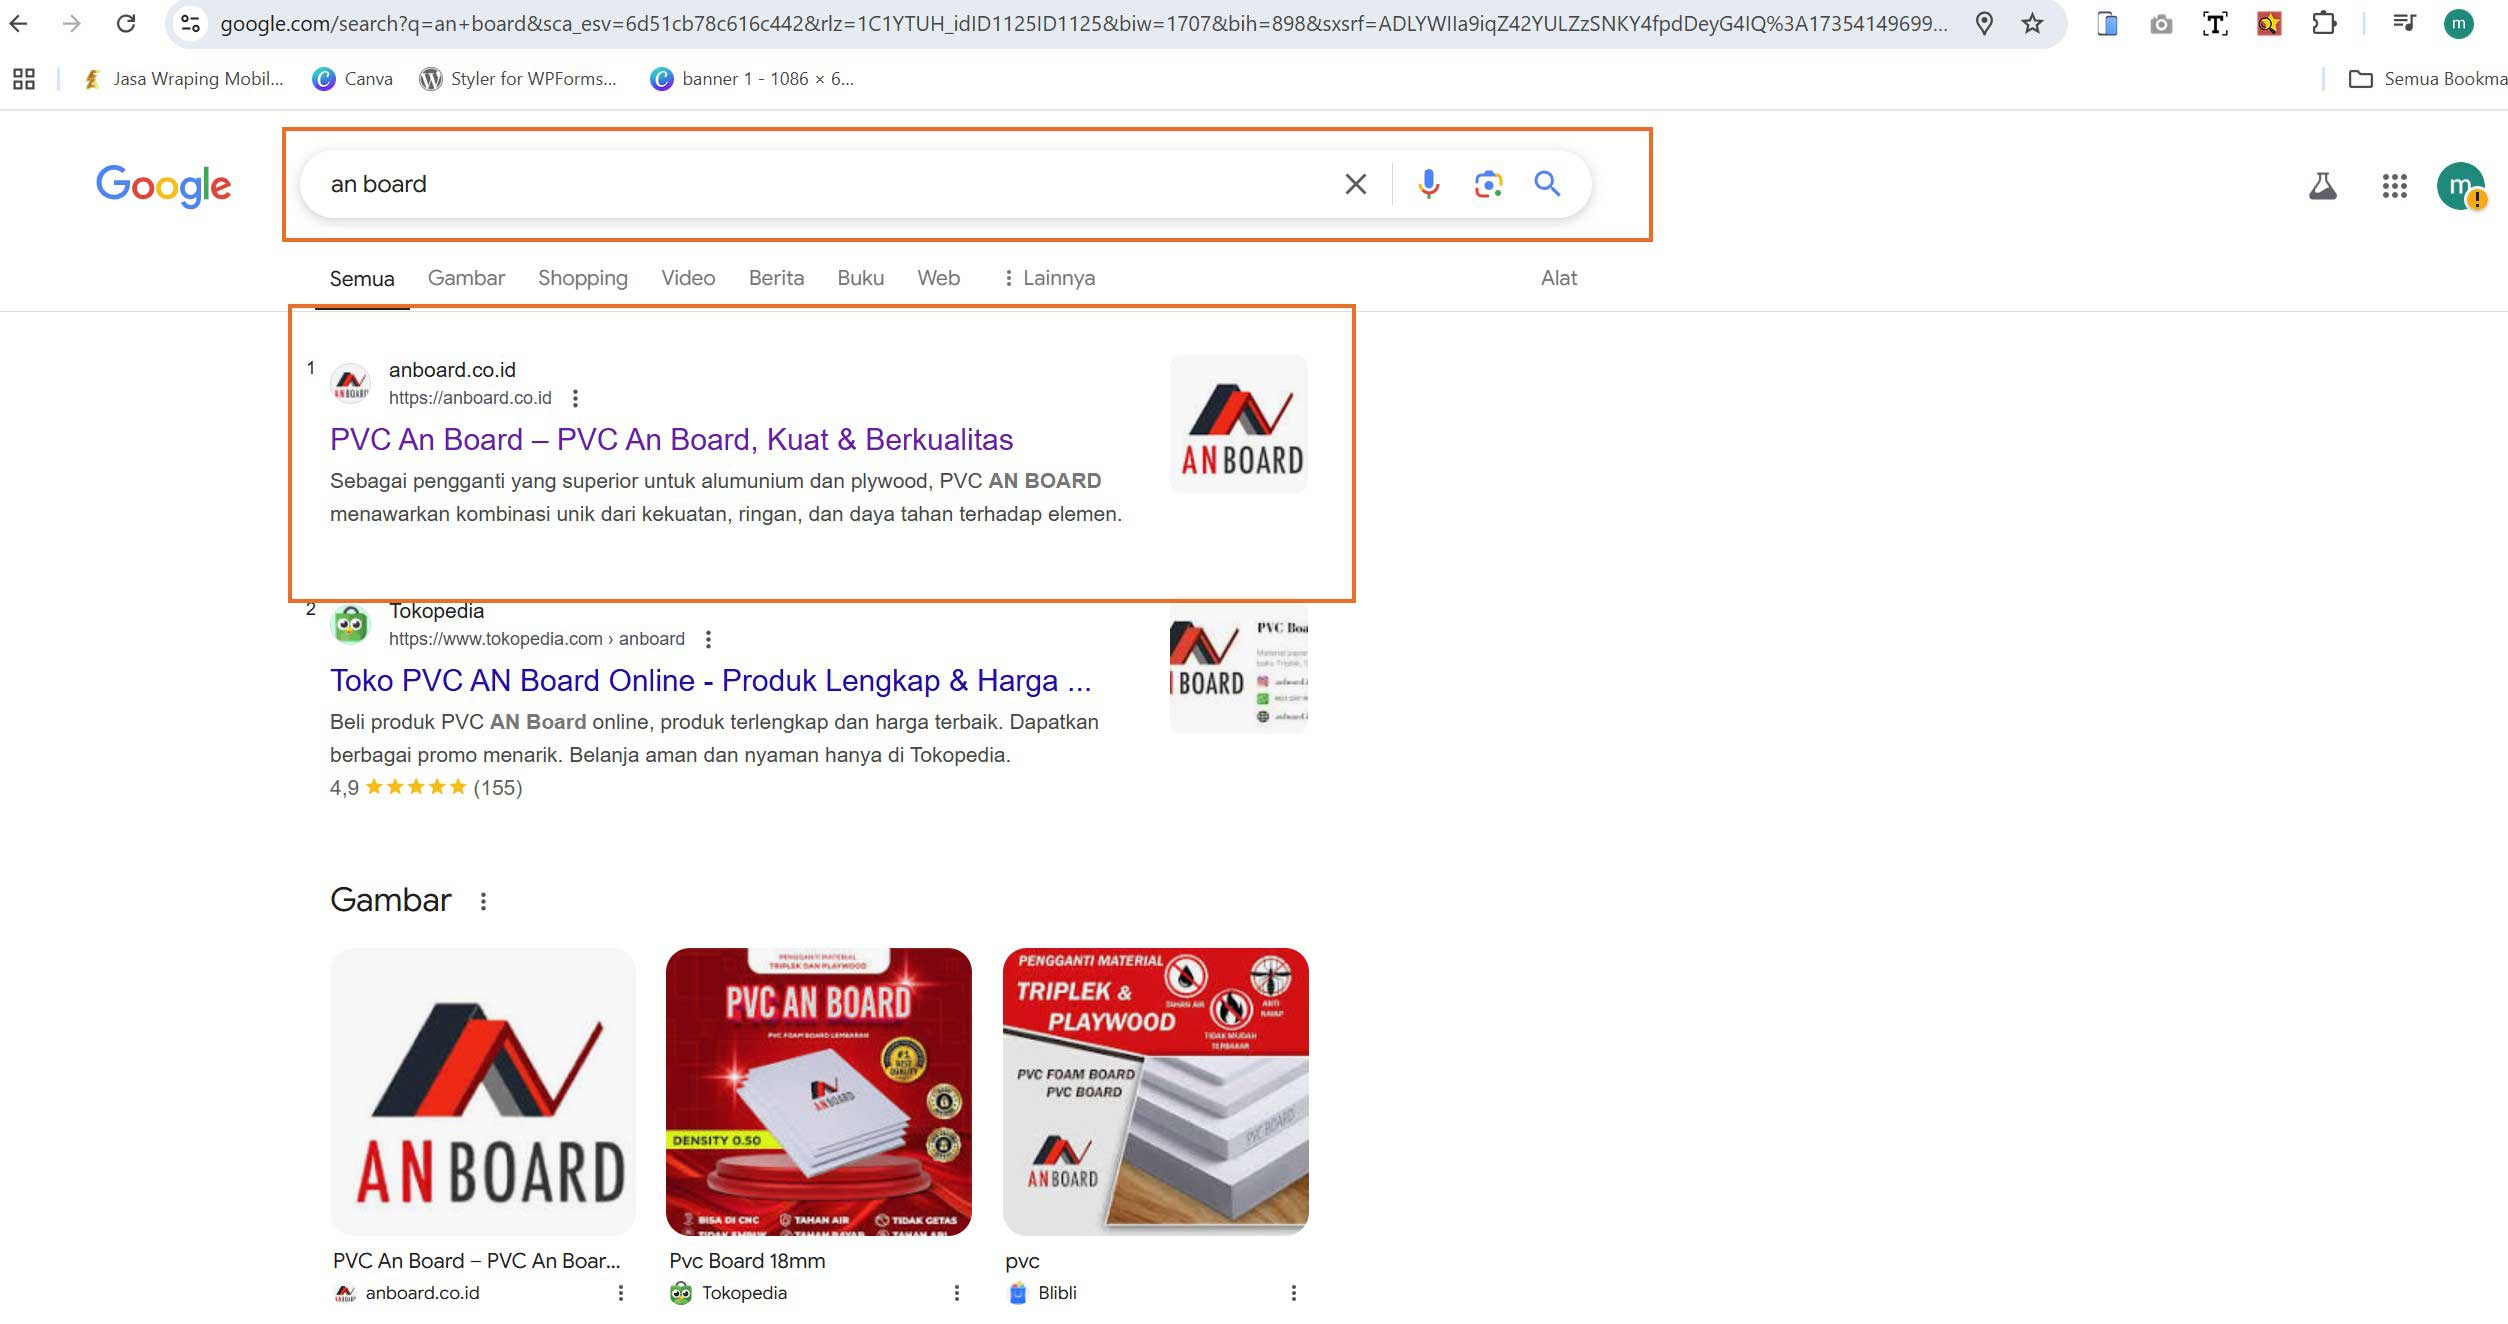Open PVC An Board Kuat & Berkualitas result
Screen dimensions: 2508x1324
pyautogui.click(x=671, y=440)
